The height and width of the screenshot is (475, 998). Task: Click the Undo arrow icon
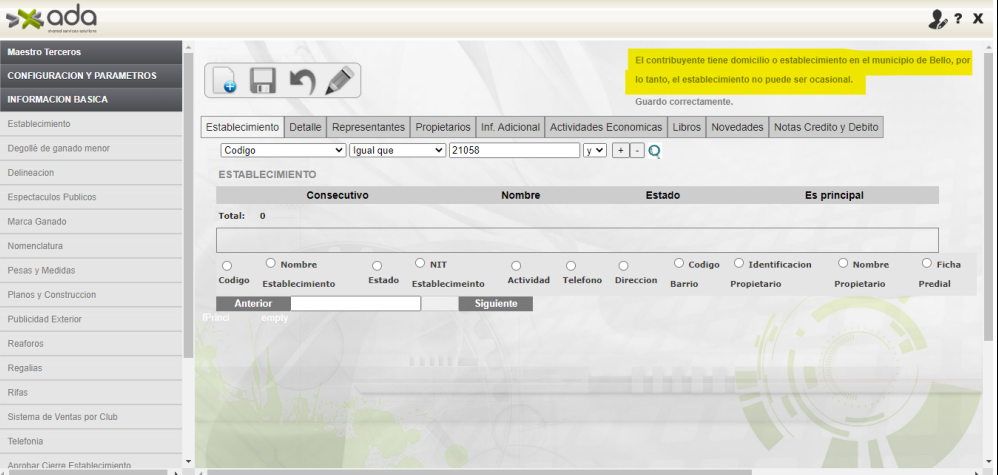[x=301, y=80]
